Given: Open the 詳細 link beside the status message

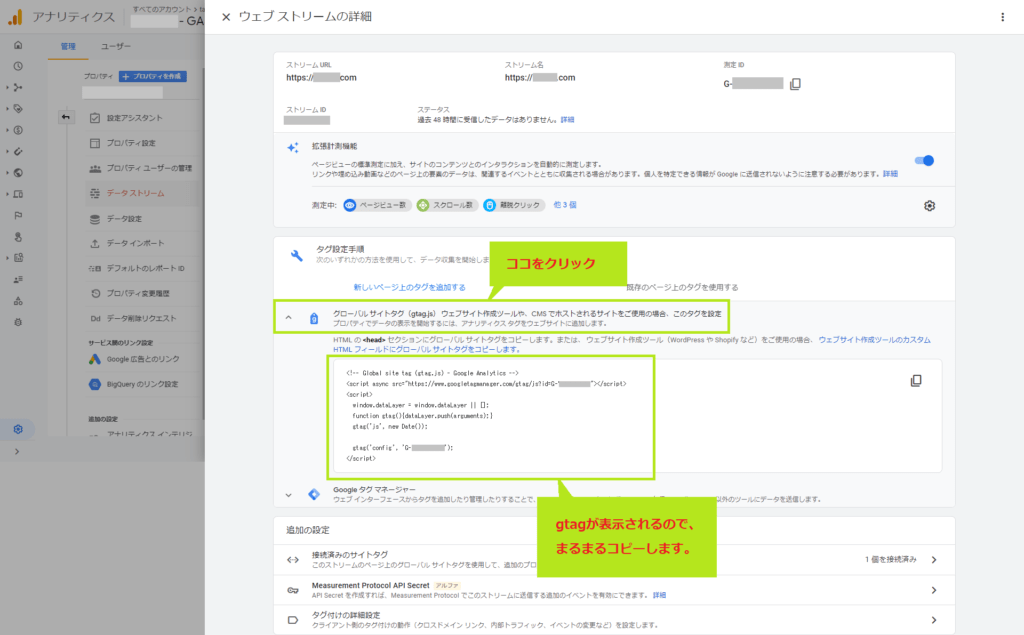Looking at the screenshot, I should click(568, 120).
